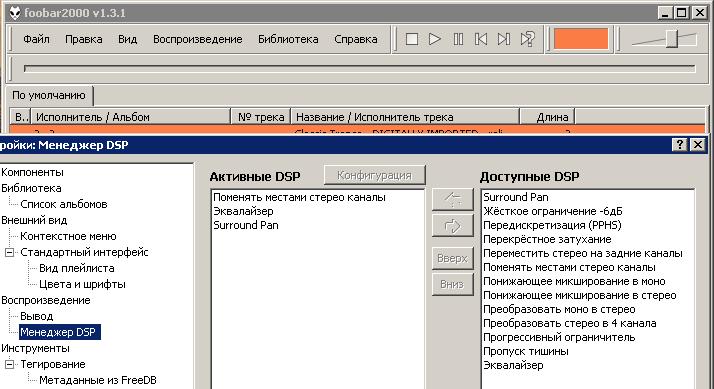Open the Библиотека menu
Image resolution: width=714 pixels, height=389 pixels.
pyautogui.click(x=288, y=39)
